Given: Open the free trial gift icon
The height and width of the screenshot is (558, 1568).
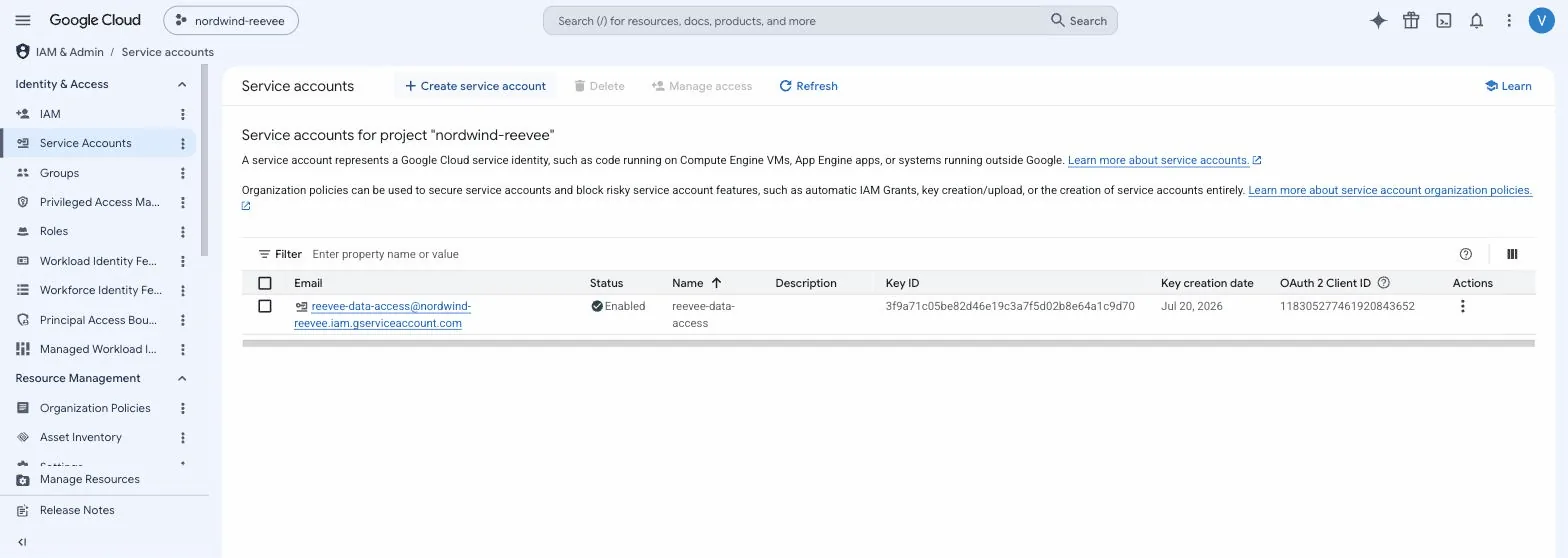Looking at the screenshot, I should click(1411, 20).
